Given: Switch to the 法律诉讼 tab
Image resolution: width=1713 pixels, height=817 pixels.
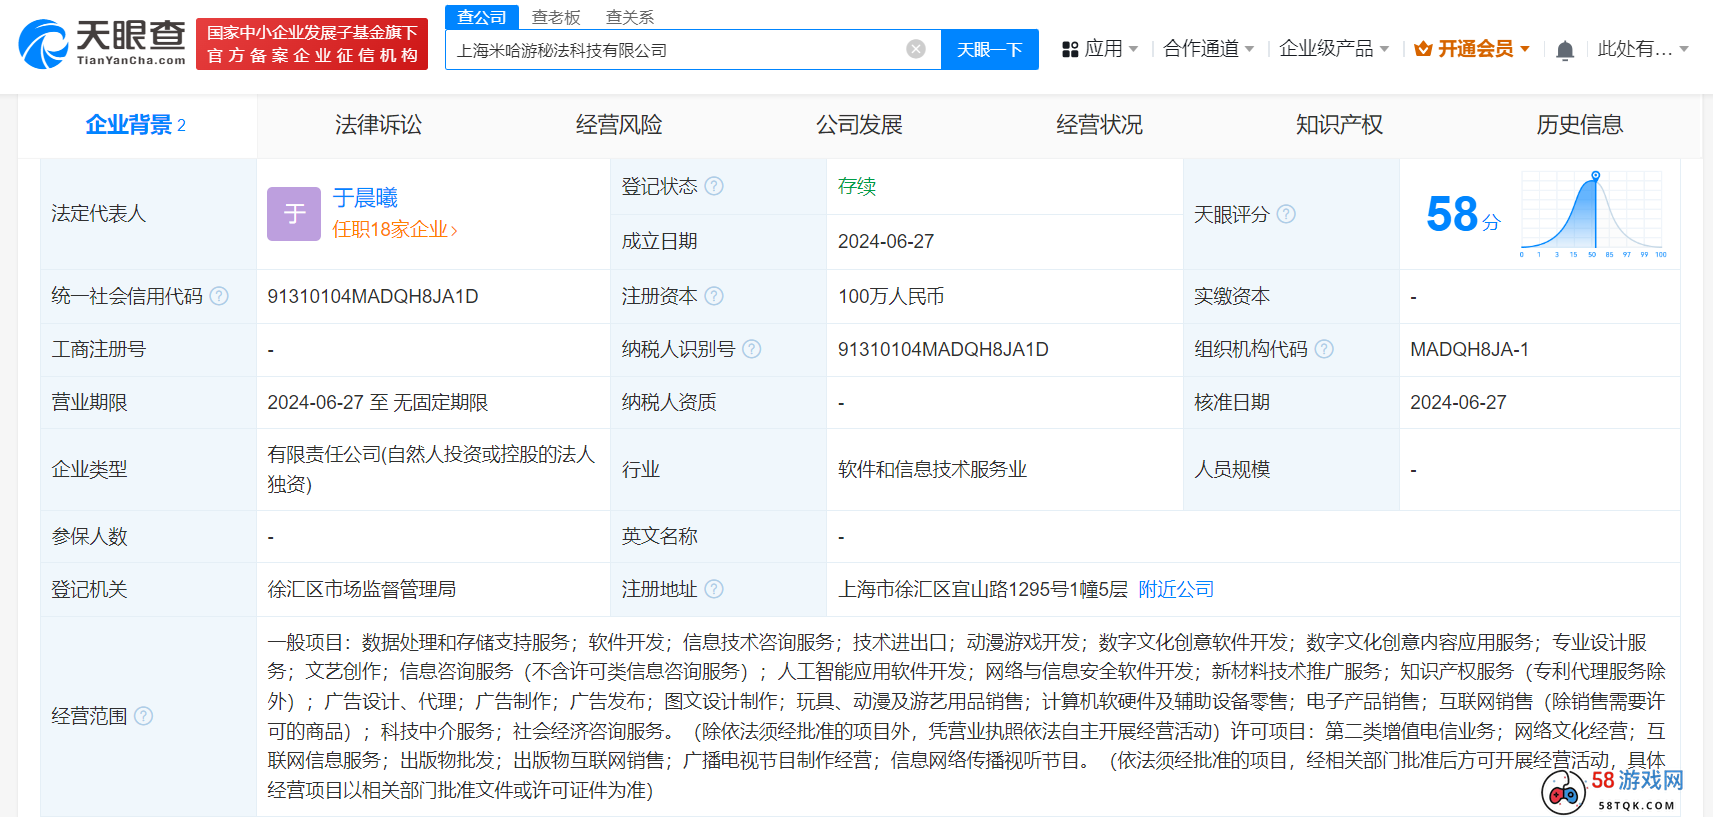Looking at the screenshot, I should 378,125.
